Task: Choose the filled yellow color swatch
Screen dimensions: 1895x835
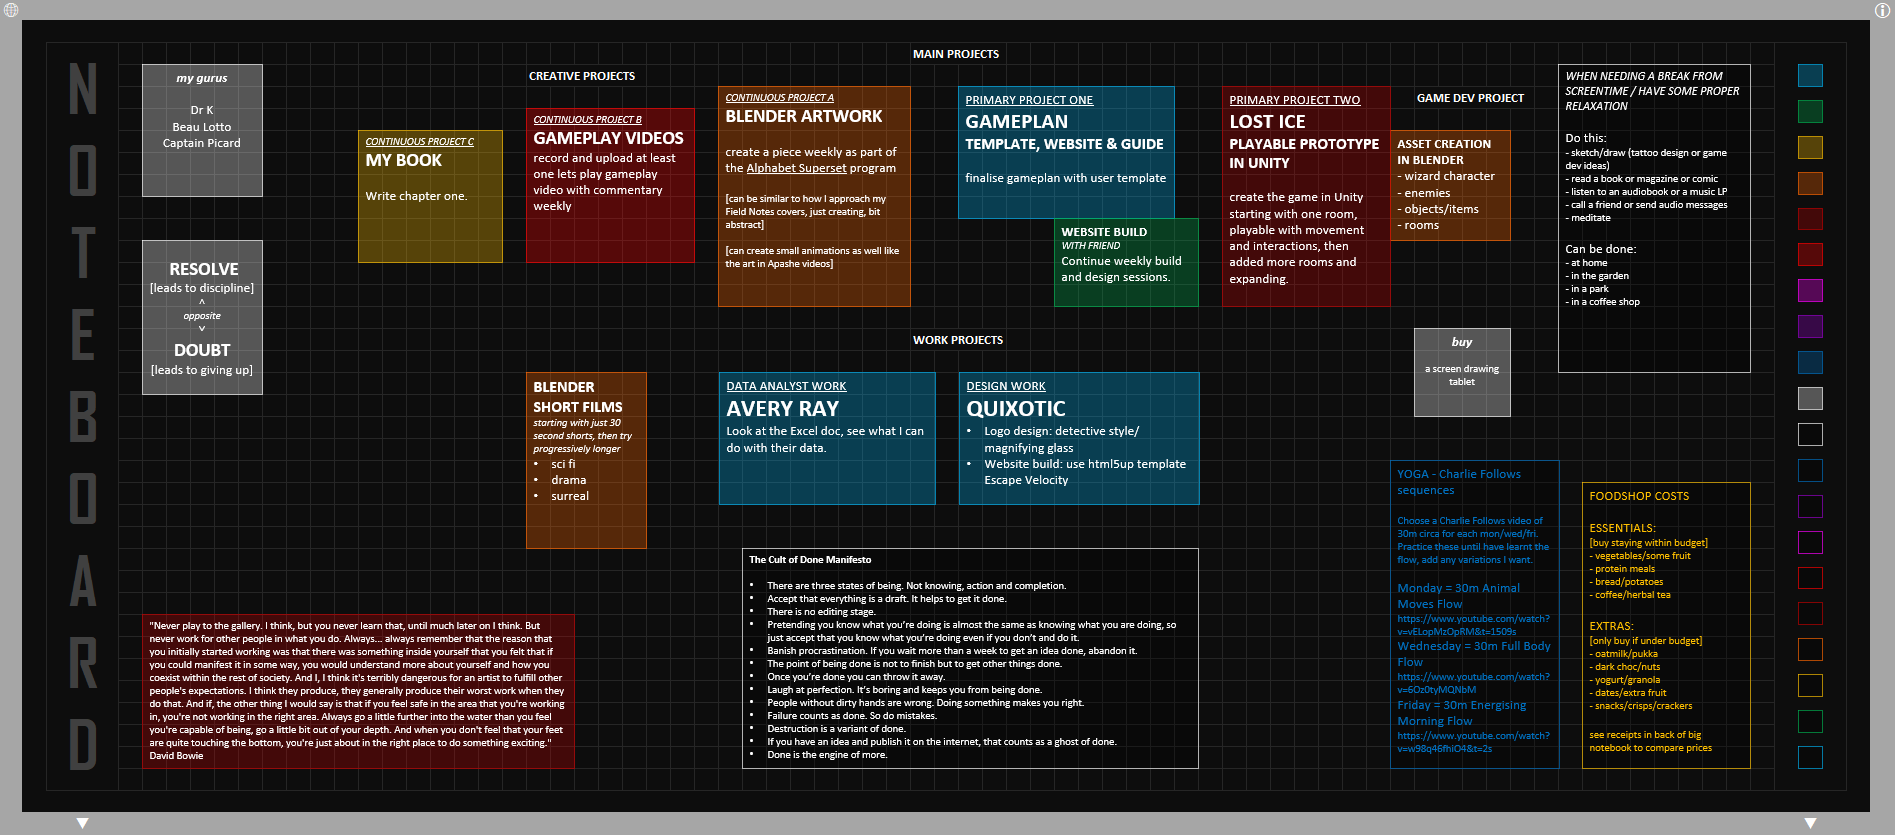Action: [1810, 147]
